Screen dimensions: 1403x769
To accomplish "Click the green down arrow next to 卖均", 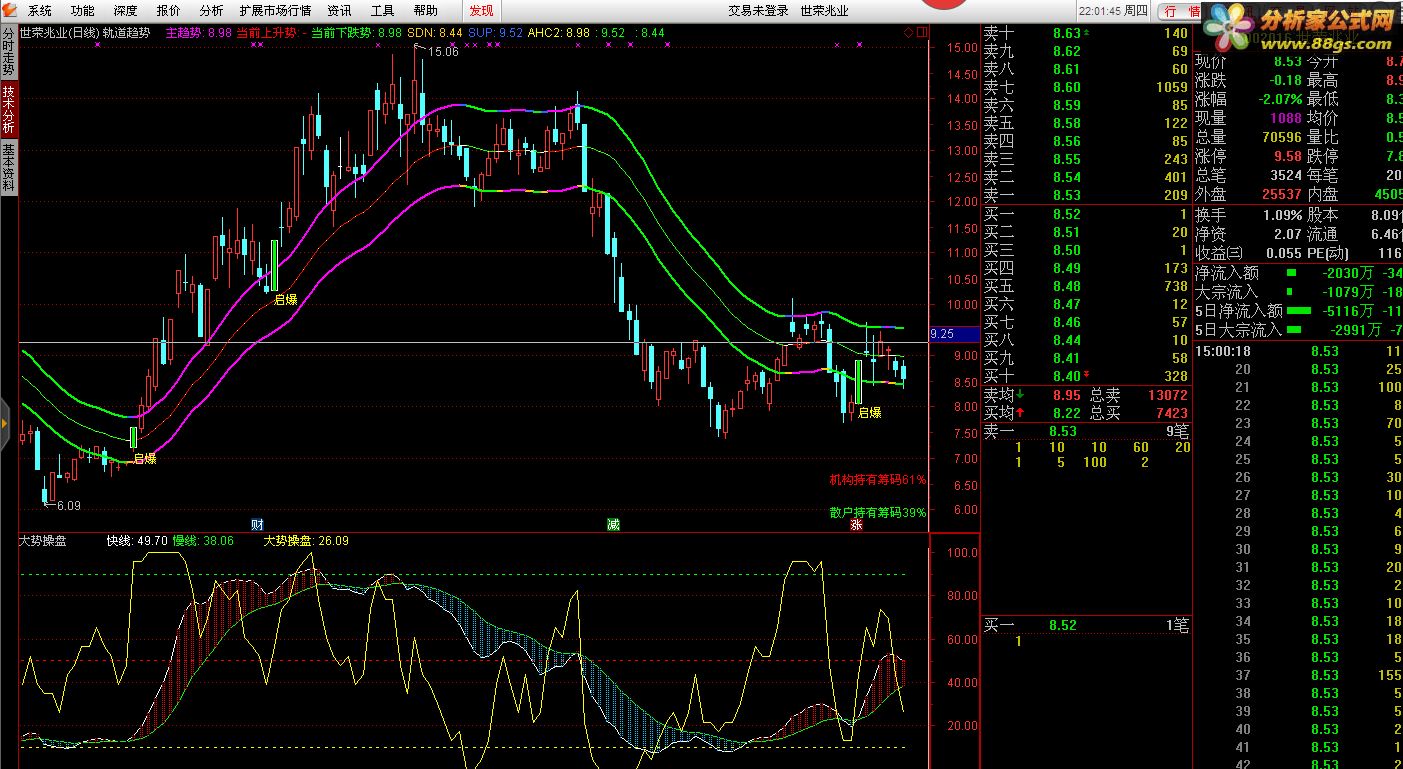I will 1021,394.
